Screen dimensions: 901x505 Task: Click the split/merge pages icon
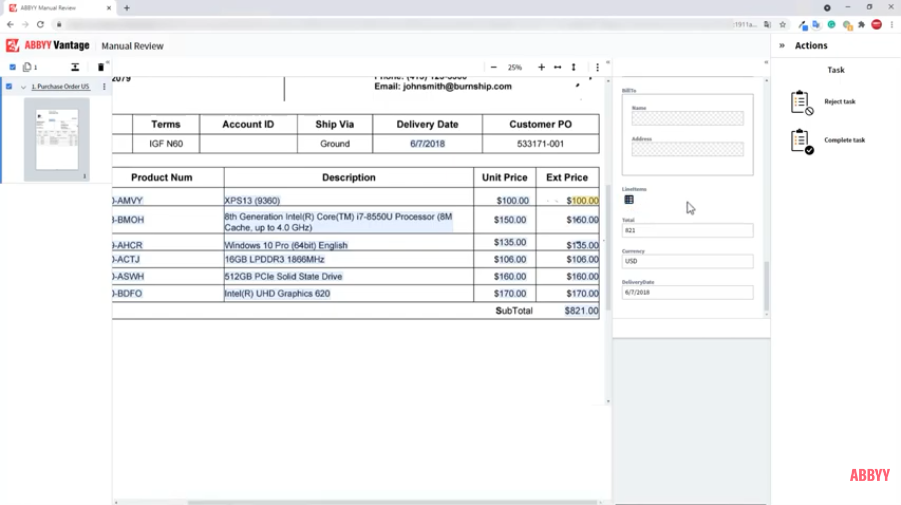tap(75, 67)
